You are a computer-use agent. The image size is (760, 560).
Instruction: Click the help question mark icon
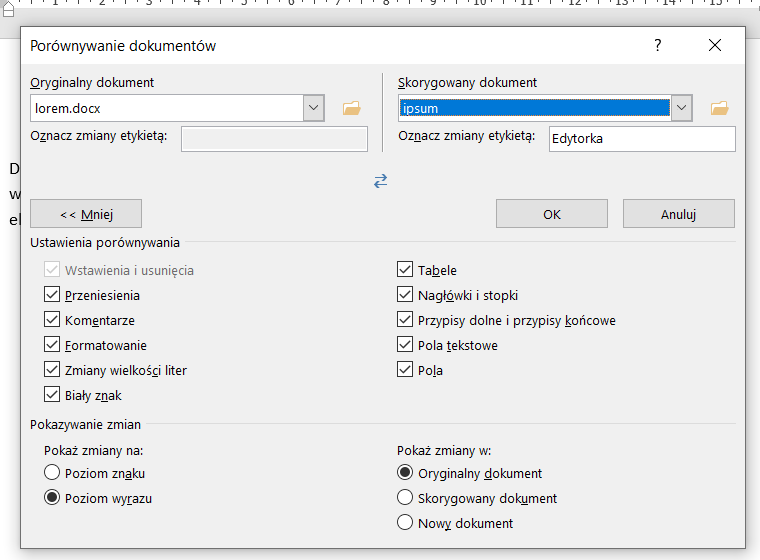pyautogui.click(x=658, y=46)
